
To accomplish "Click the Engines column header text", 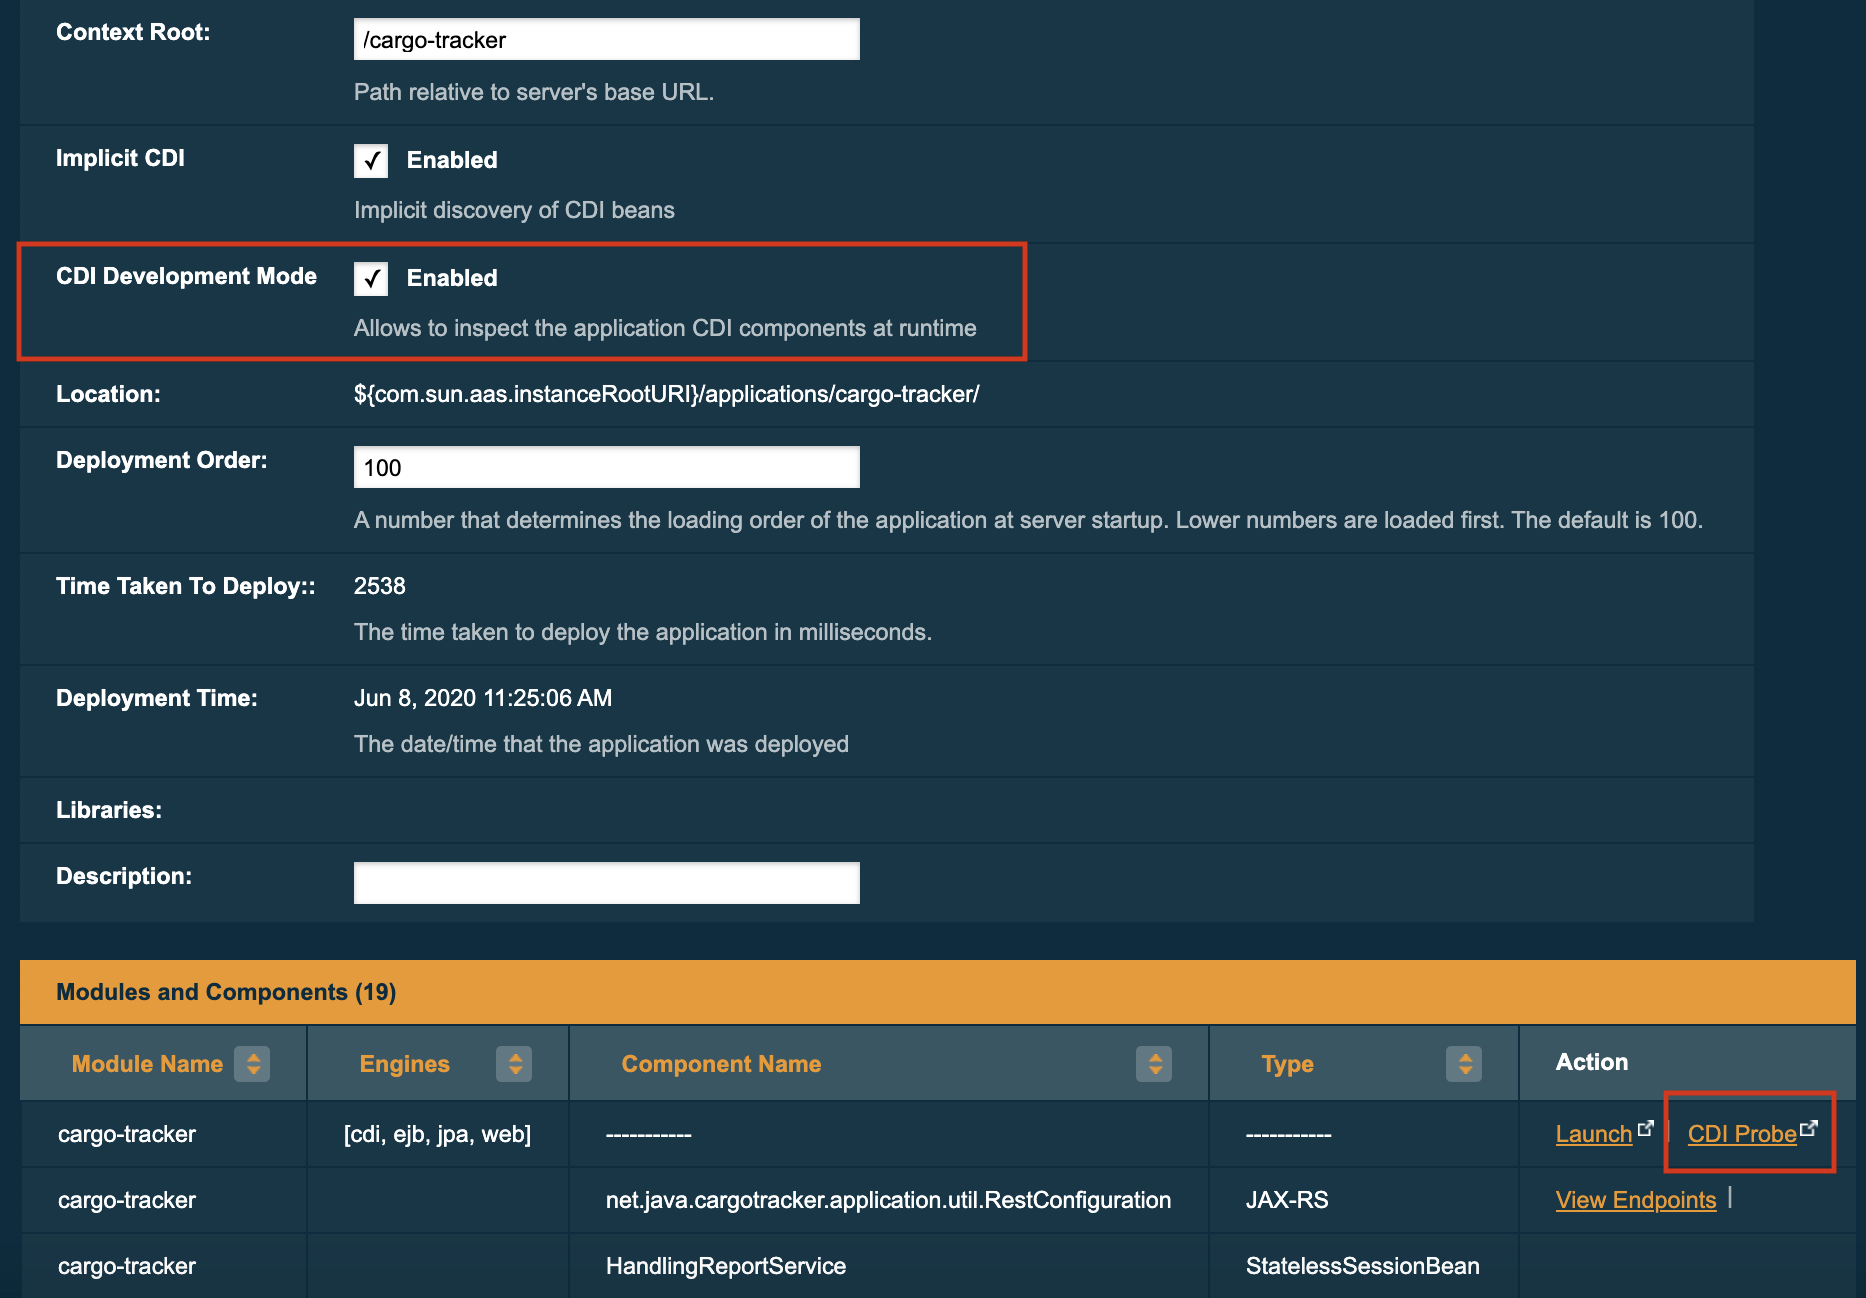I will pos(404,1064).
